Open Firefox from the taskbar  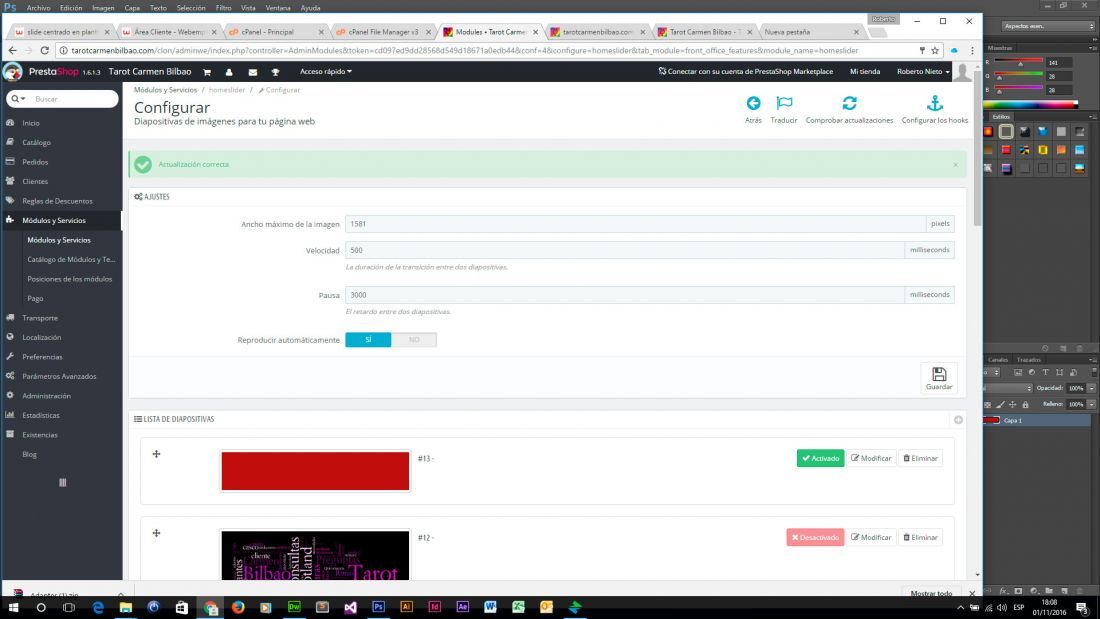coord(238,607)
